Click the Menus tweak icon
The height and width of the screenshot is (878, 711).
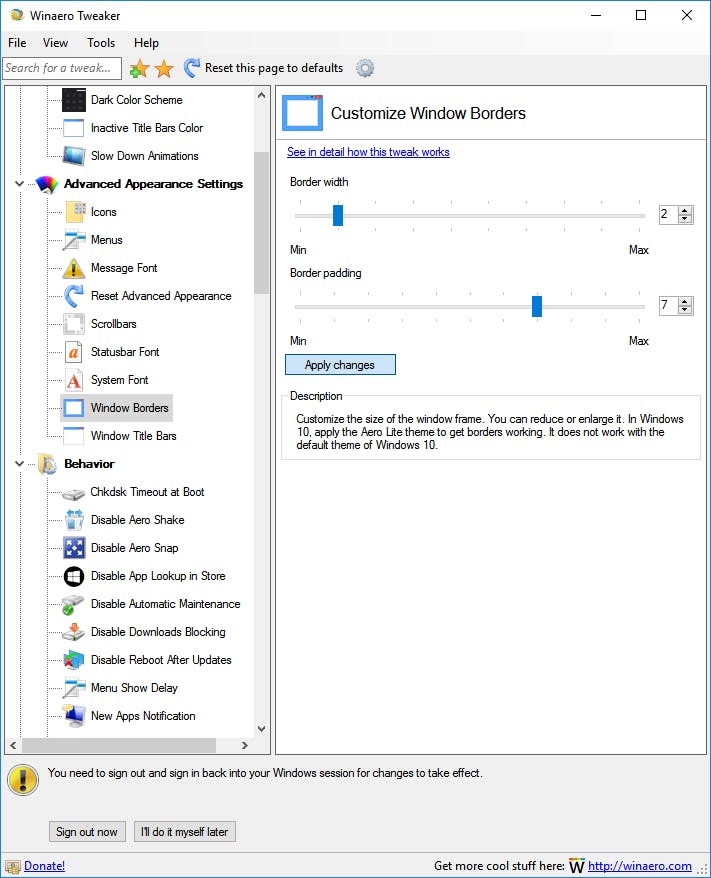click(74, 240)
